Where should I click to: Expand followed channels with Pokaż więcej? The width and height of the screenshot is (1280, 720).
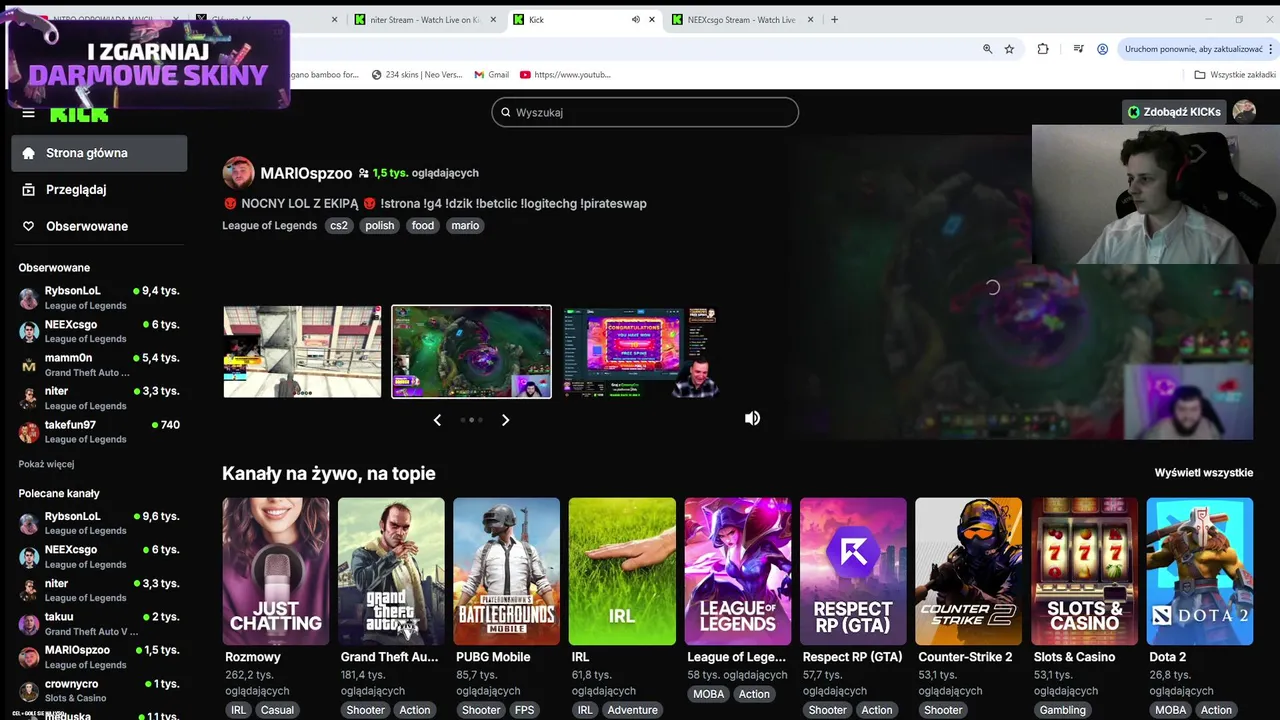(x=46, y=464)
